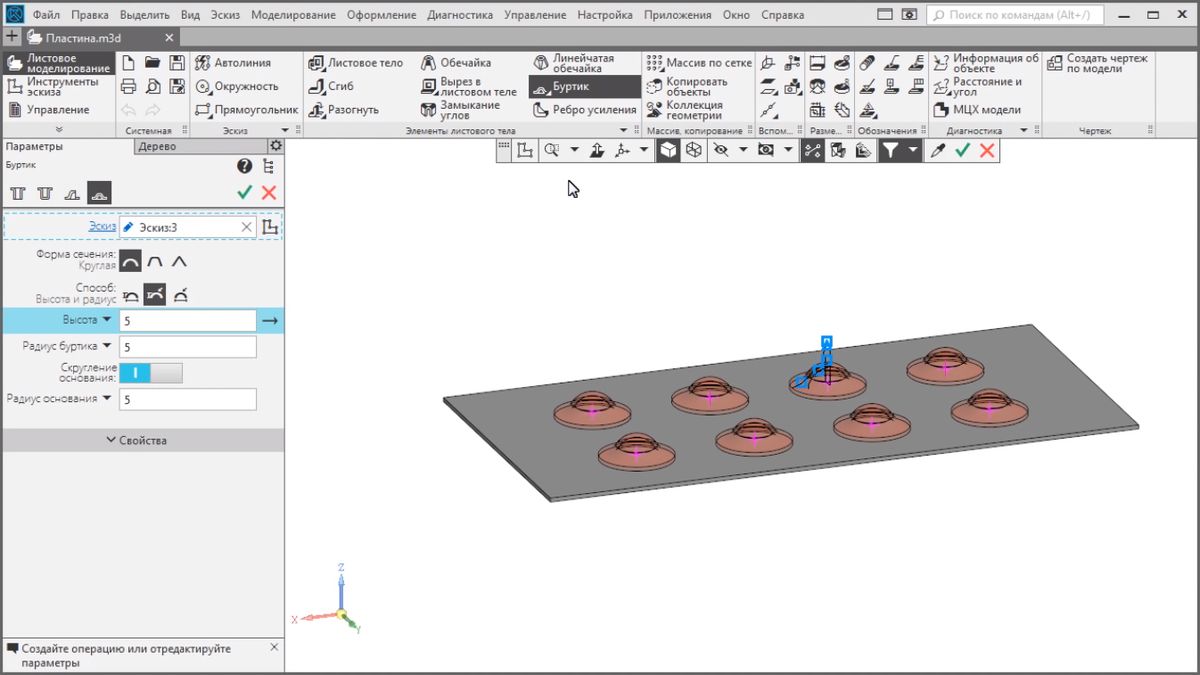
Task: Select Высота и радиус method icon
Action: 155,295
